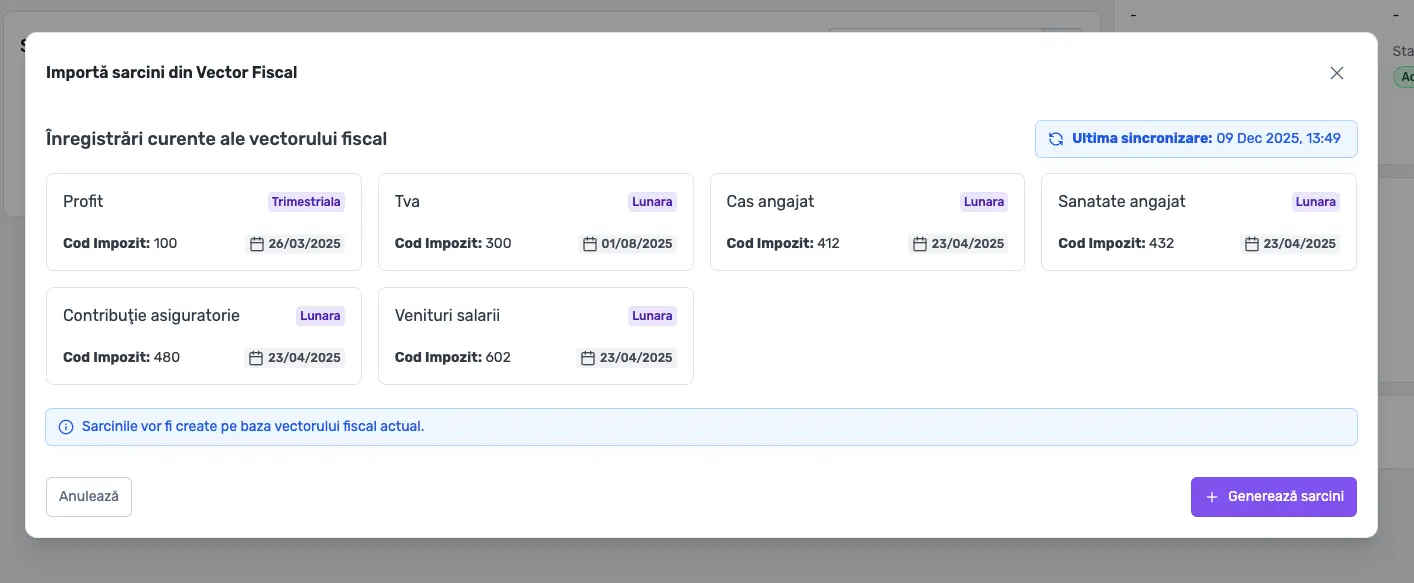Click date 23/04/2025 on Venituri salarii
The width and height of the screenshot is (1414, 583).
pyautogui.click(x=637, y=358)
